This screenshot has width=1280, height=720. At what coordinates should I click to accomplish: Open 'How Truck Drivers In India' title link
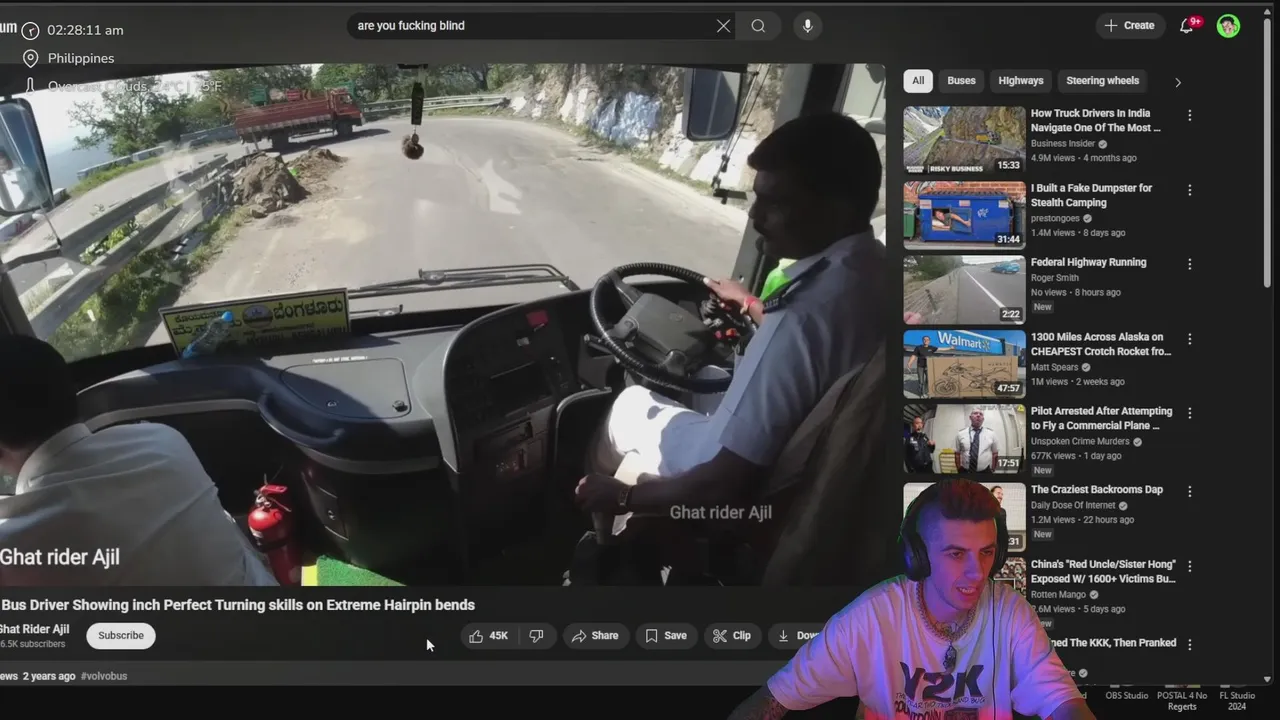click(1095, 121)
